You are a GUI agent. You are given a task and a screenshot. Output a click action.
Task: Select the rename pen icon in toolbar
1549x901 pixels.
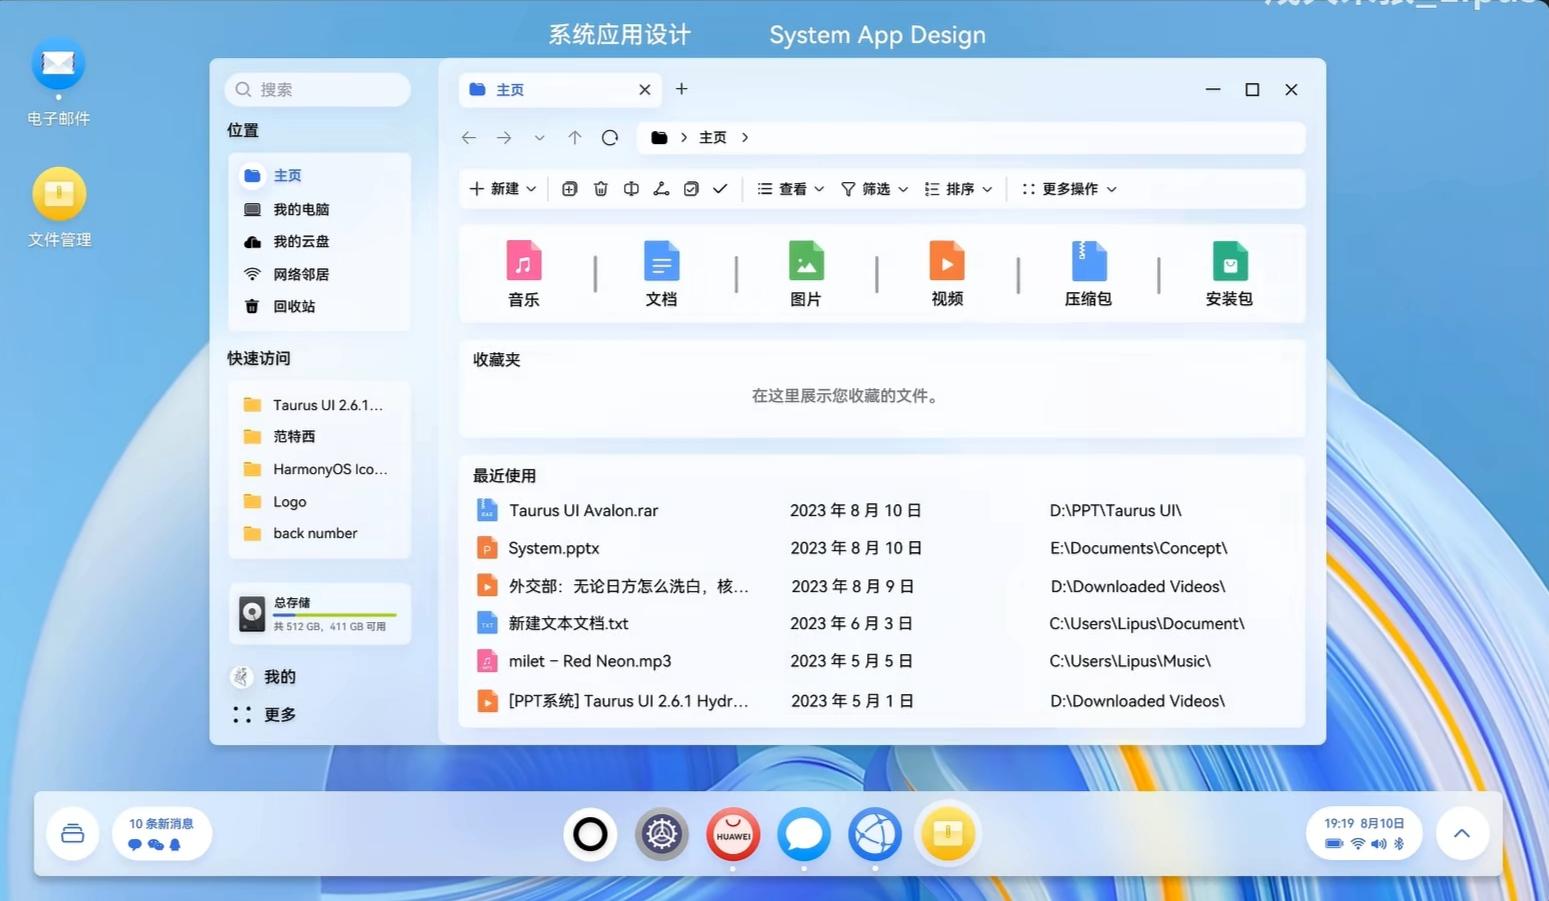coord(661,188)
